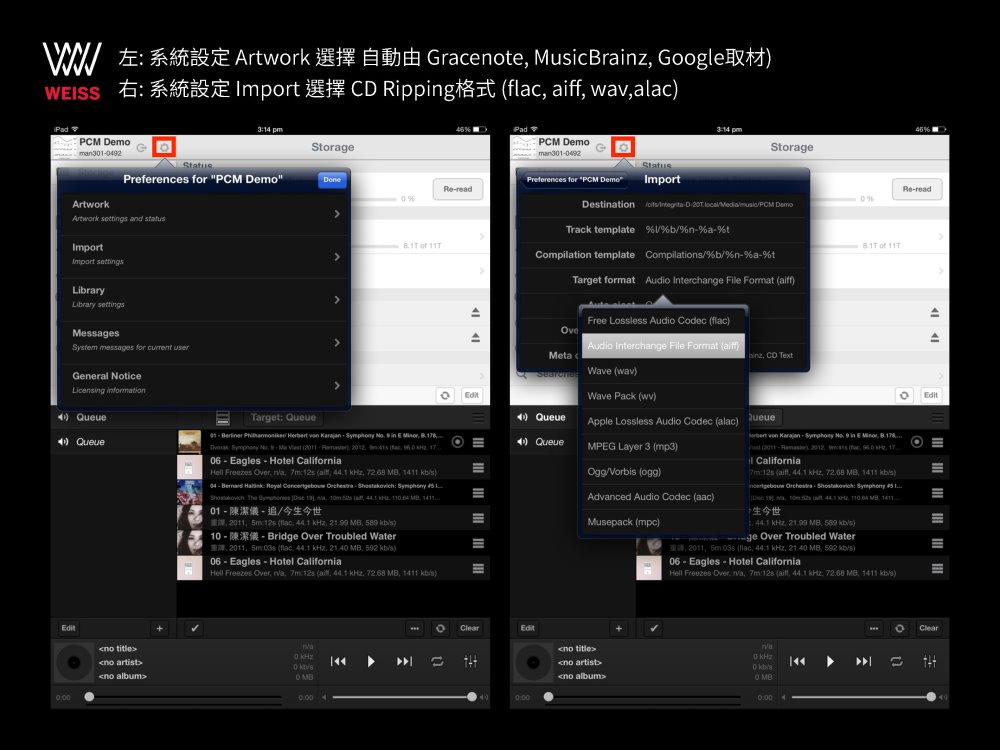Tap add plus button in left screenshot

[159, 628]
